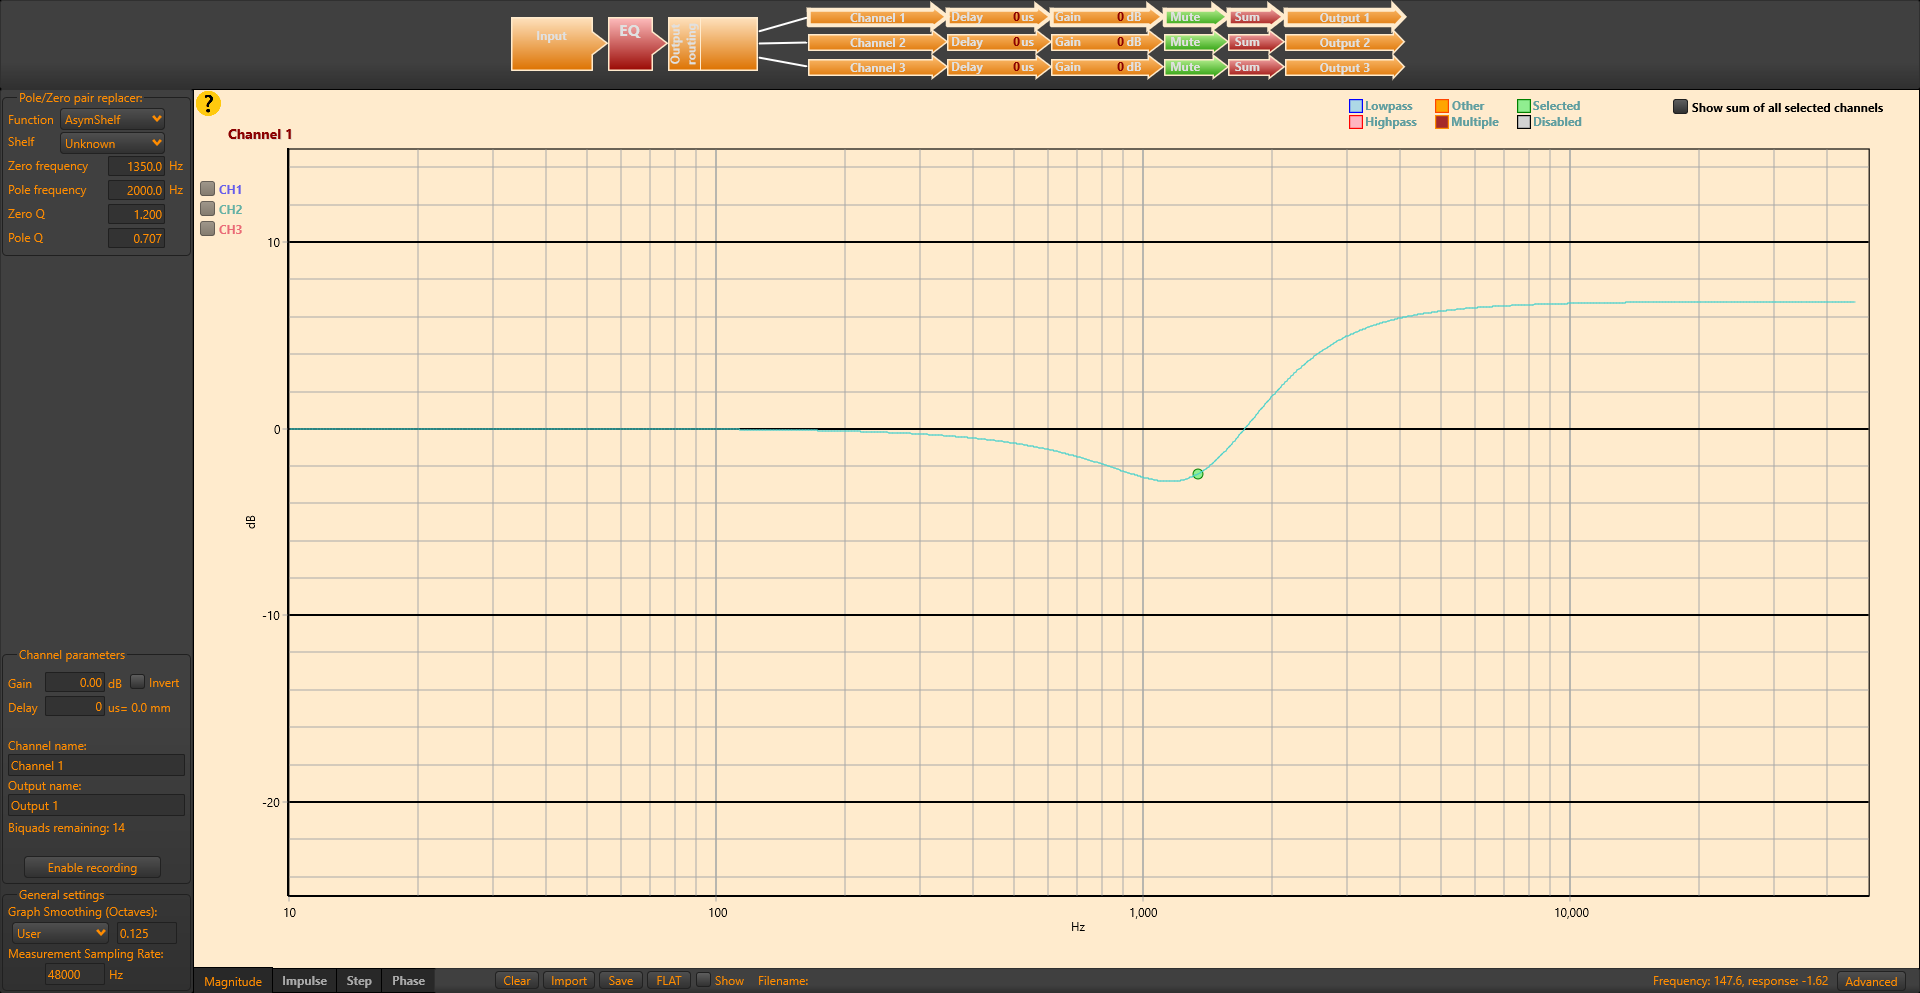This screenshot has height=993, width=1920.
Task: Click the 'Biquads remaining: 14' text
Action: pyautogui.click(x=67, y=828)
